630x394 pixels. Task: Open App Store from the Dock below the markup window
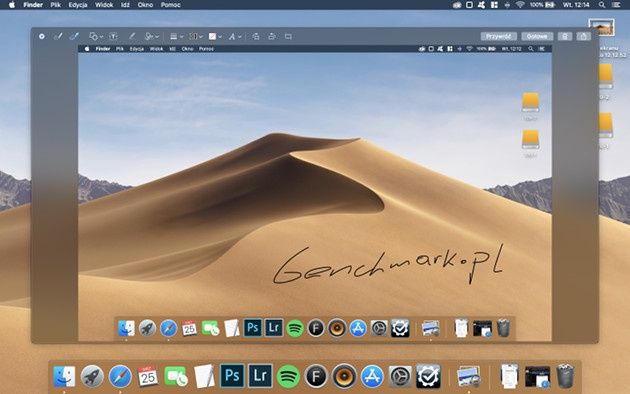click(x=372, y=376)
